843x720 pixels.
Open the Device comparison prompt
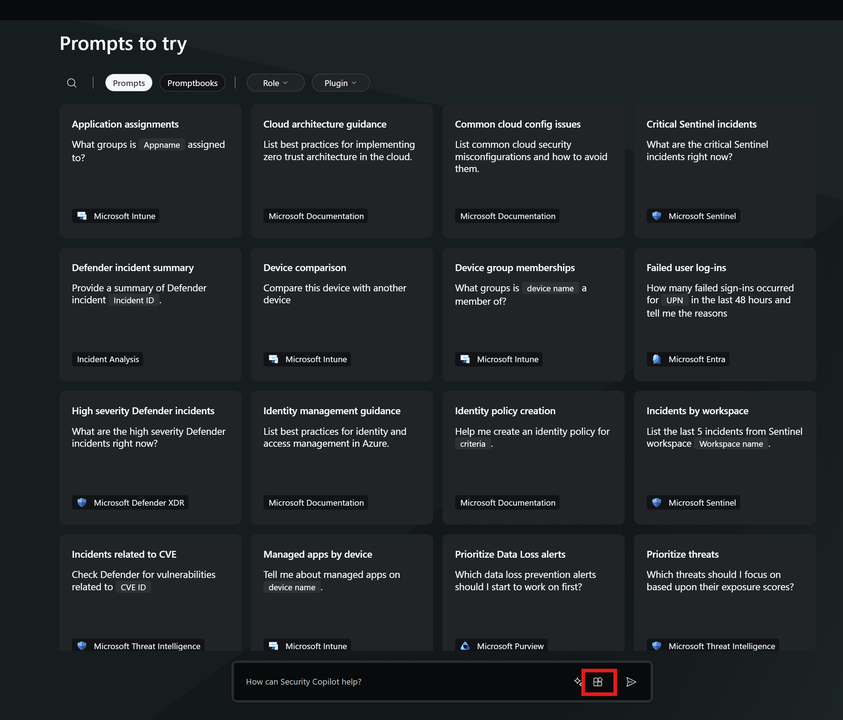342,315
